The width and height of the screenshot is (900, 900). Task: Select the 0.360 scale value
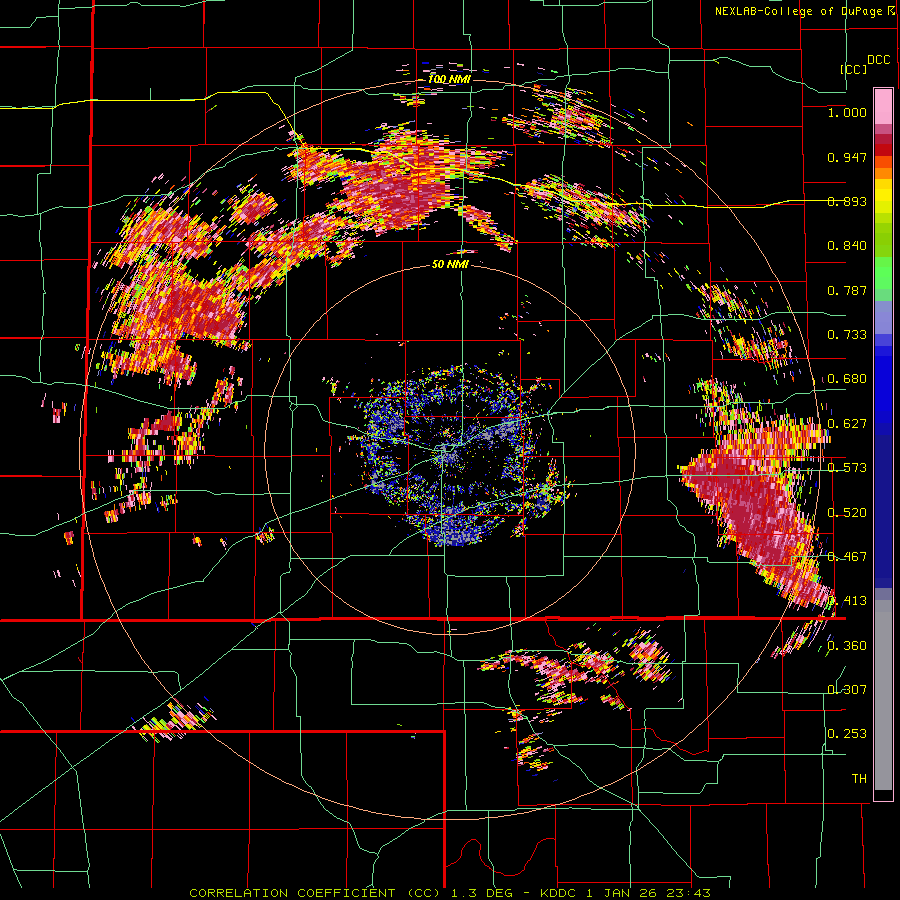click(x=847, y=646)
